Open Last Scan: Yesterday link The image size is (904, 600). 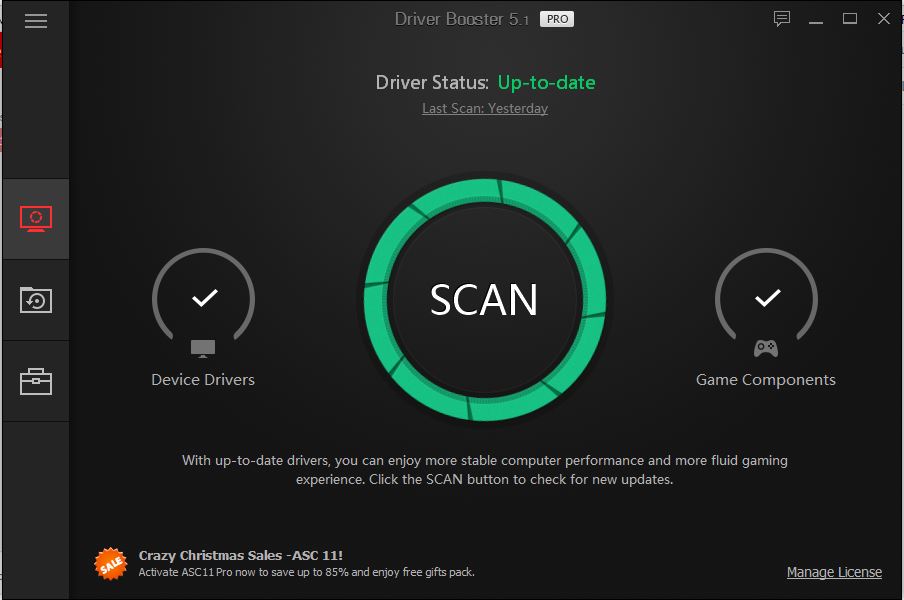click(x=485, y=108)
